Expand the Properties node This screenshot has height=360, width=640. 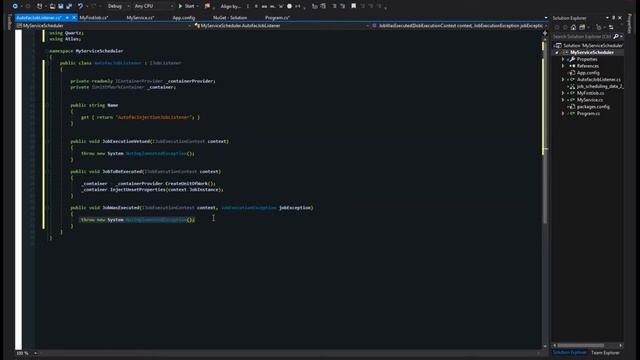(x=563, y=59)
